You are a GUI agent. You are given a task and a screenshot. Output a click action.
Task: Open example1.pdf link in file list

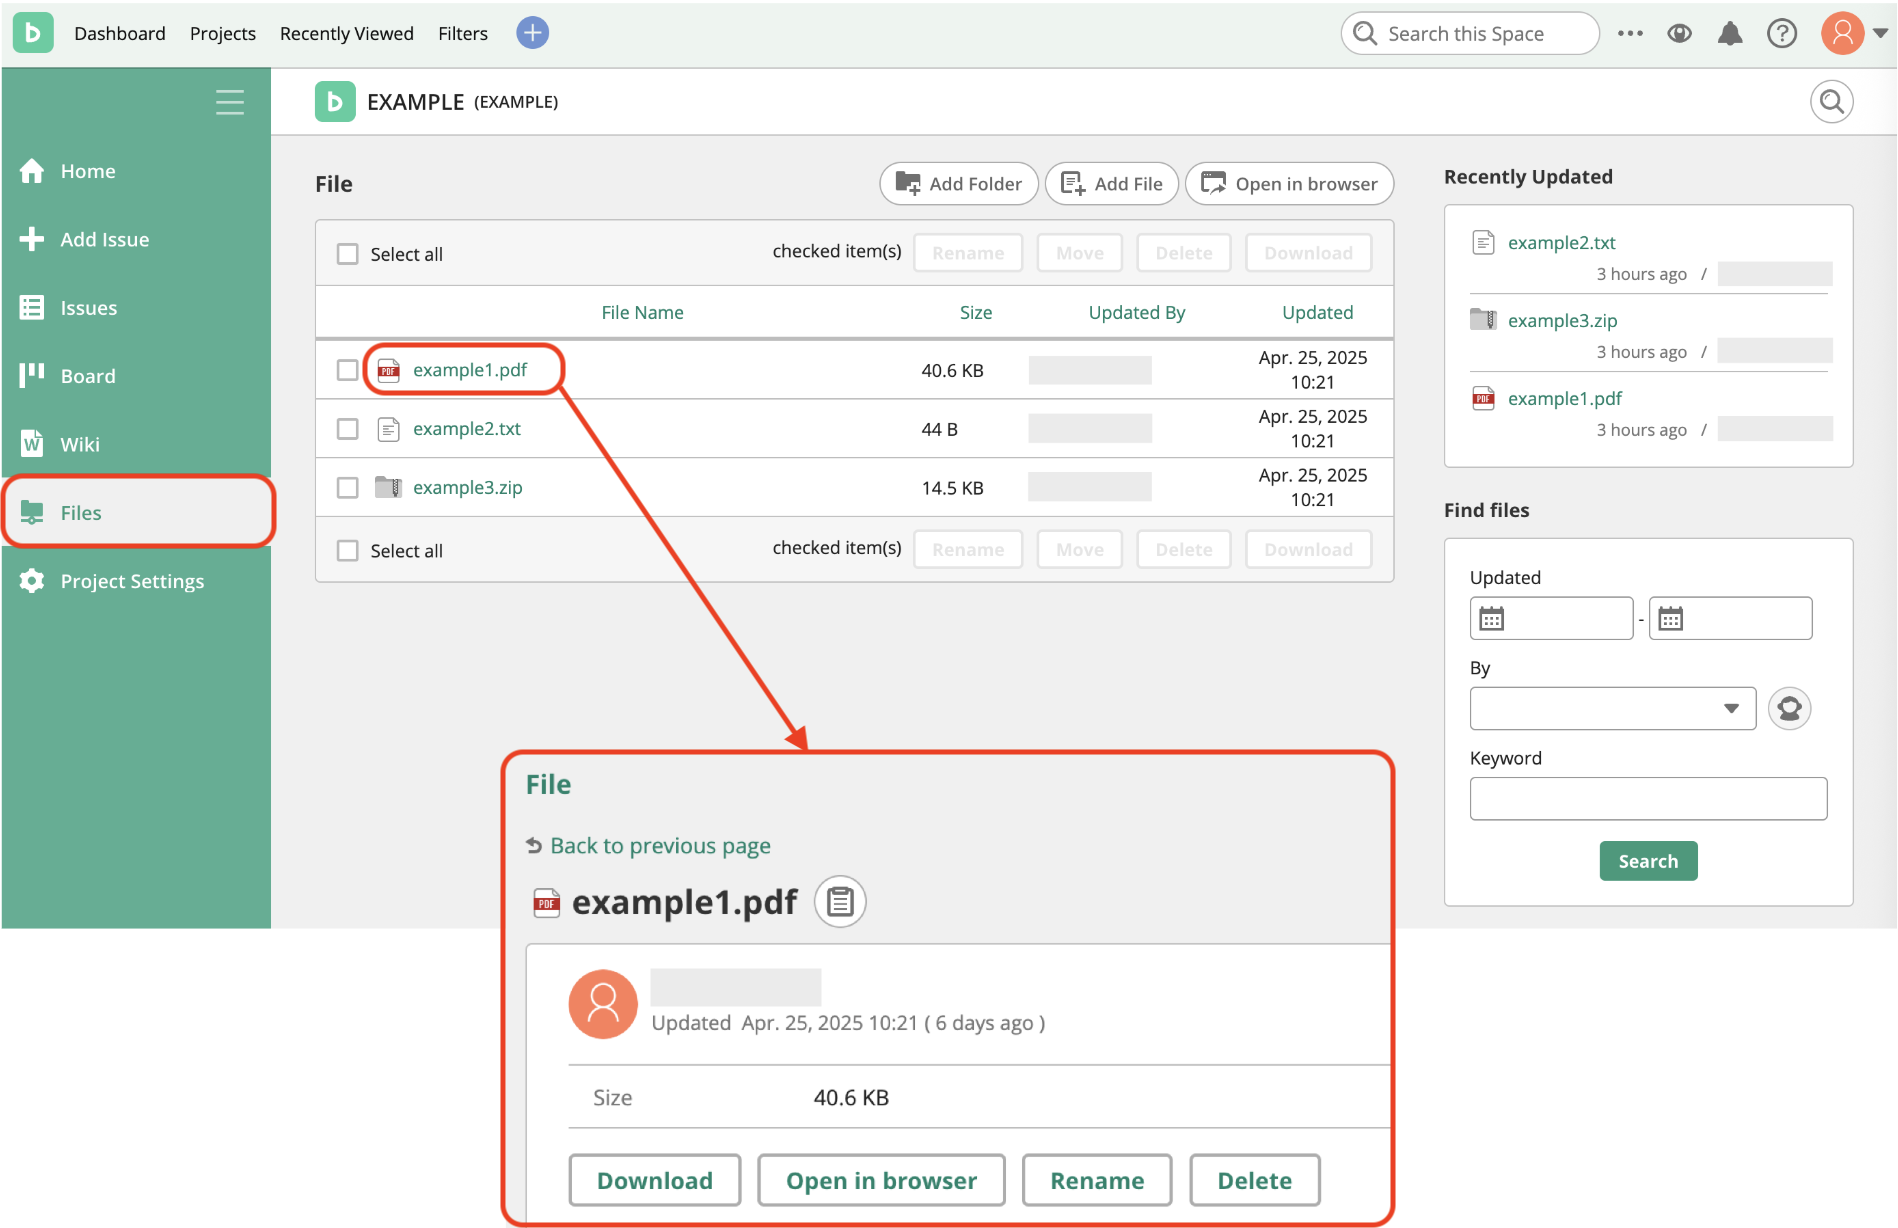pyautogui.click(x=470, y=370)
